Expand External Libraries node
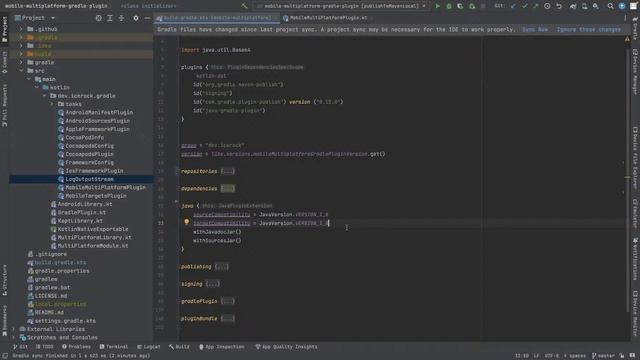Image resolution: width=640 pixels, height=360 pixels. [x=13, y=329]
